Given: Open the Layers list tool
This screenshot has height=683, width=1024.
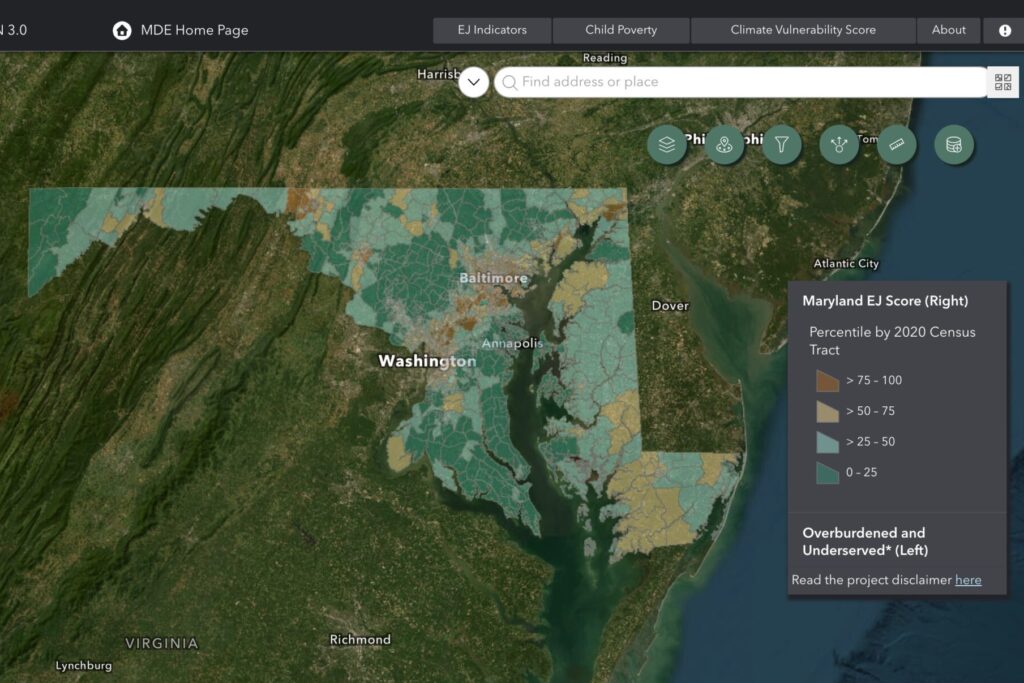Looking at the screenshot, I should tap(666, 144).
